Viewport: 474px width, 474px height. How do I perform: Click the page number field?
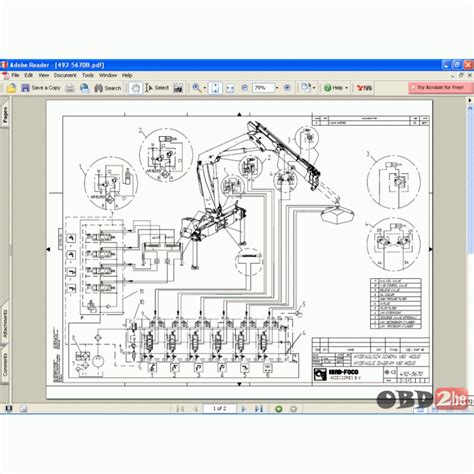tap(220, 409)
